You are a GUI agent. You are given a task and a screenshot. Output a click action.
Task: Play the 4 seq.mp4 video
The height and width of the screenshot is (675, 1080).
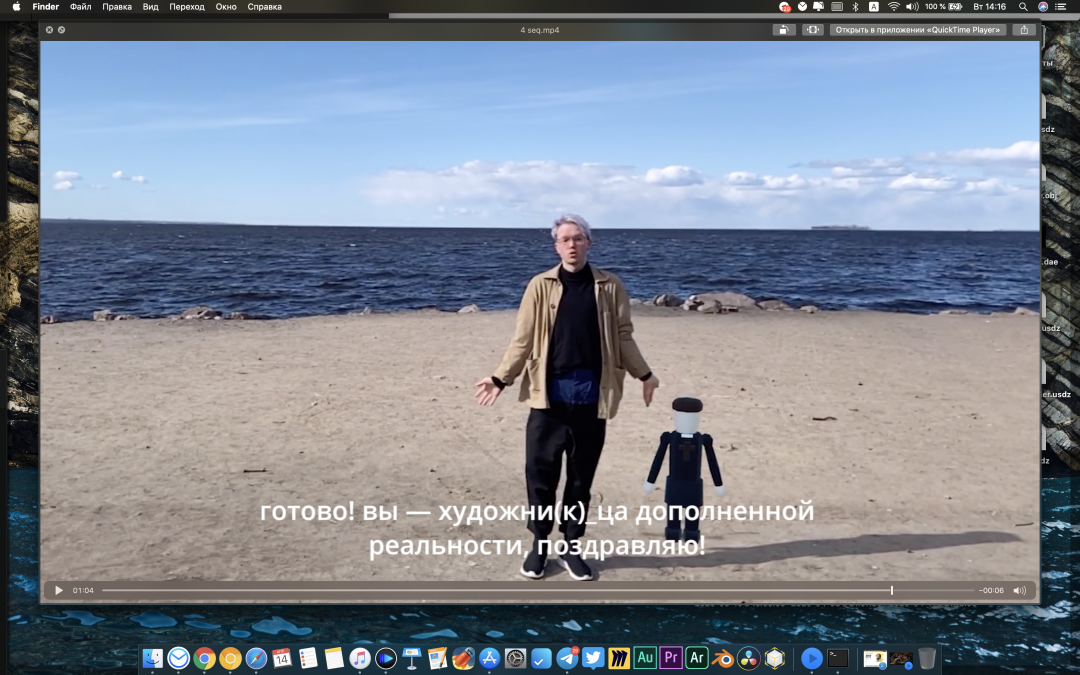pyautogui.click(x=59, y=590)
